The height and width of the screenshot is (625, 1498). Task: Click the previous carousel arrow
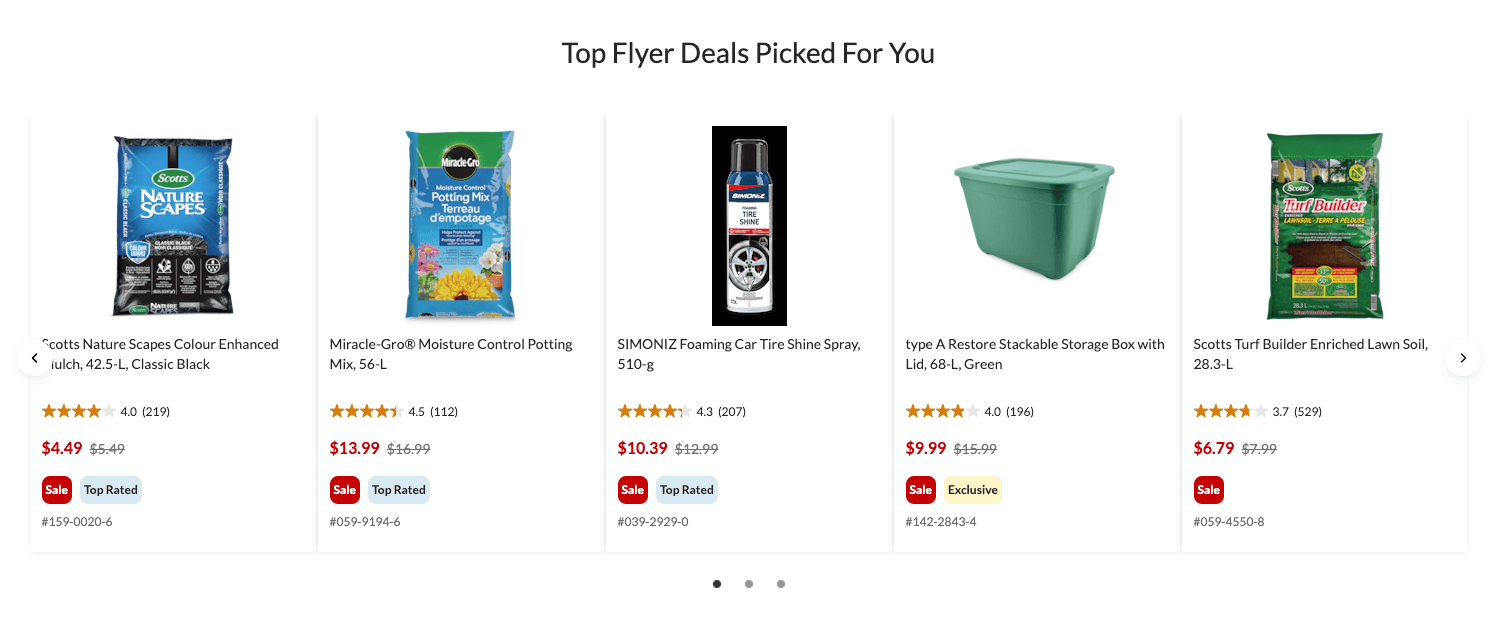point(35,358)
